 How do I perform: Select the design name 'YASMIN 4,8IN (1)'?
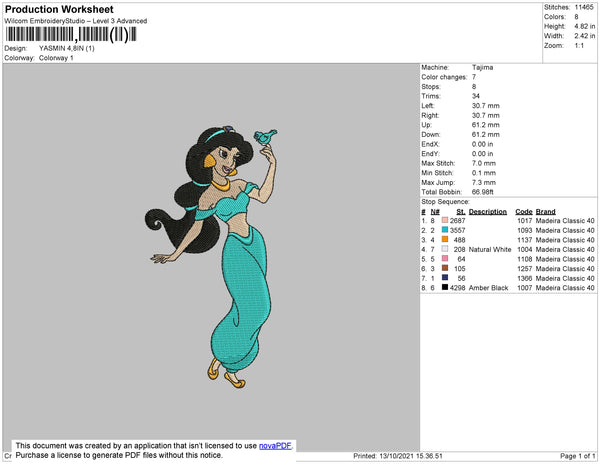[67, 49]
